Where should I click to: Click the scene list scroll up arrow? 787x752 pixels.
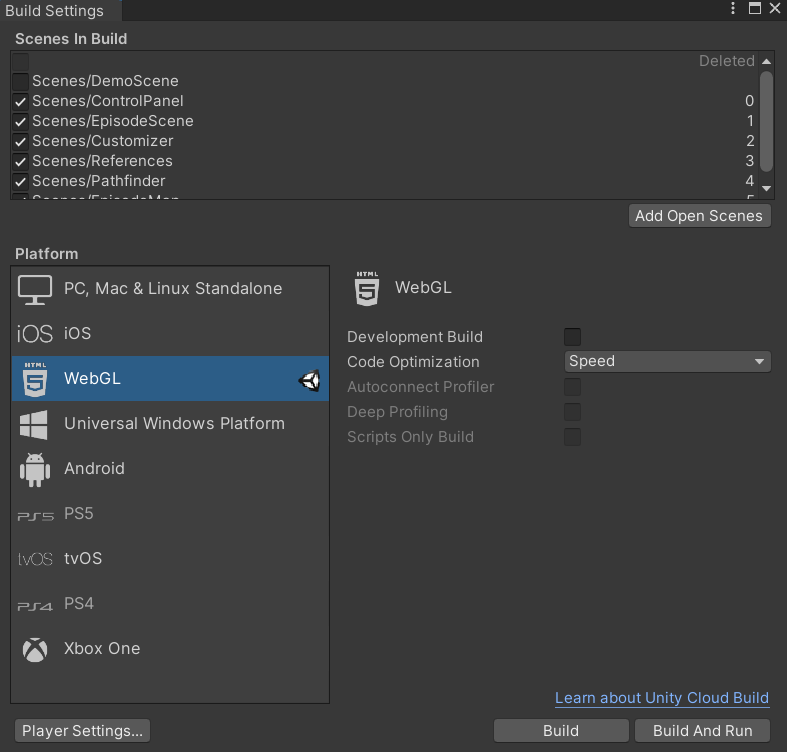coord(766,61)
